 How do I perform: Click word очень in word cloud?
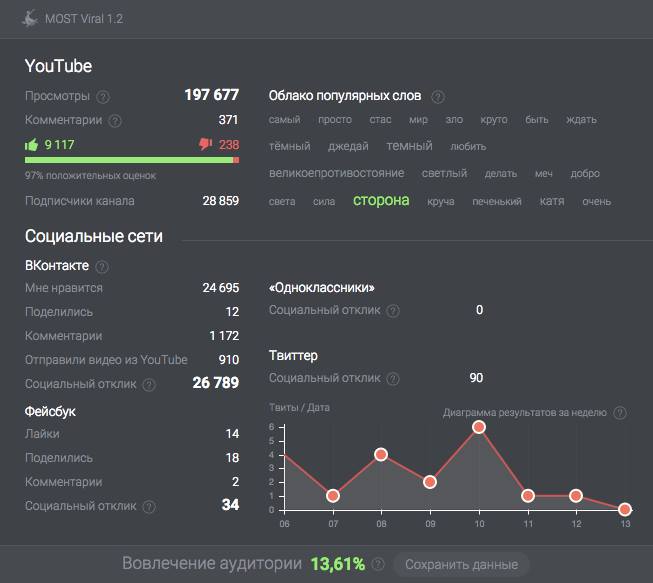597,202
